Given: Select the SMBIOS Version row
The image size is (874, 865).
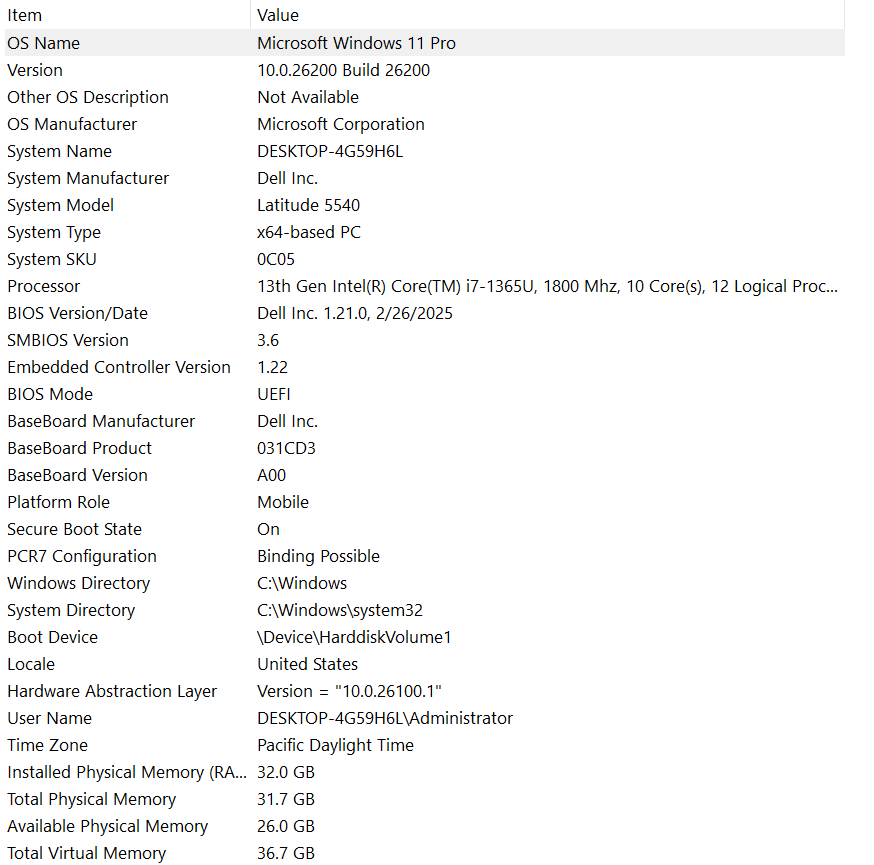Looking at the screenshot, I should tap(425, 340).
